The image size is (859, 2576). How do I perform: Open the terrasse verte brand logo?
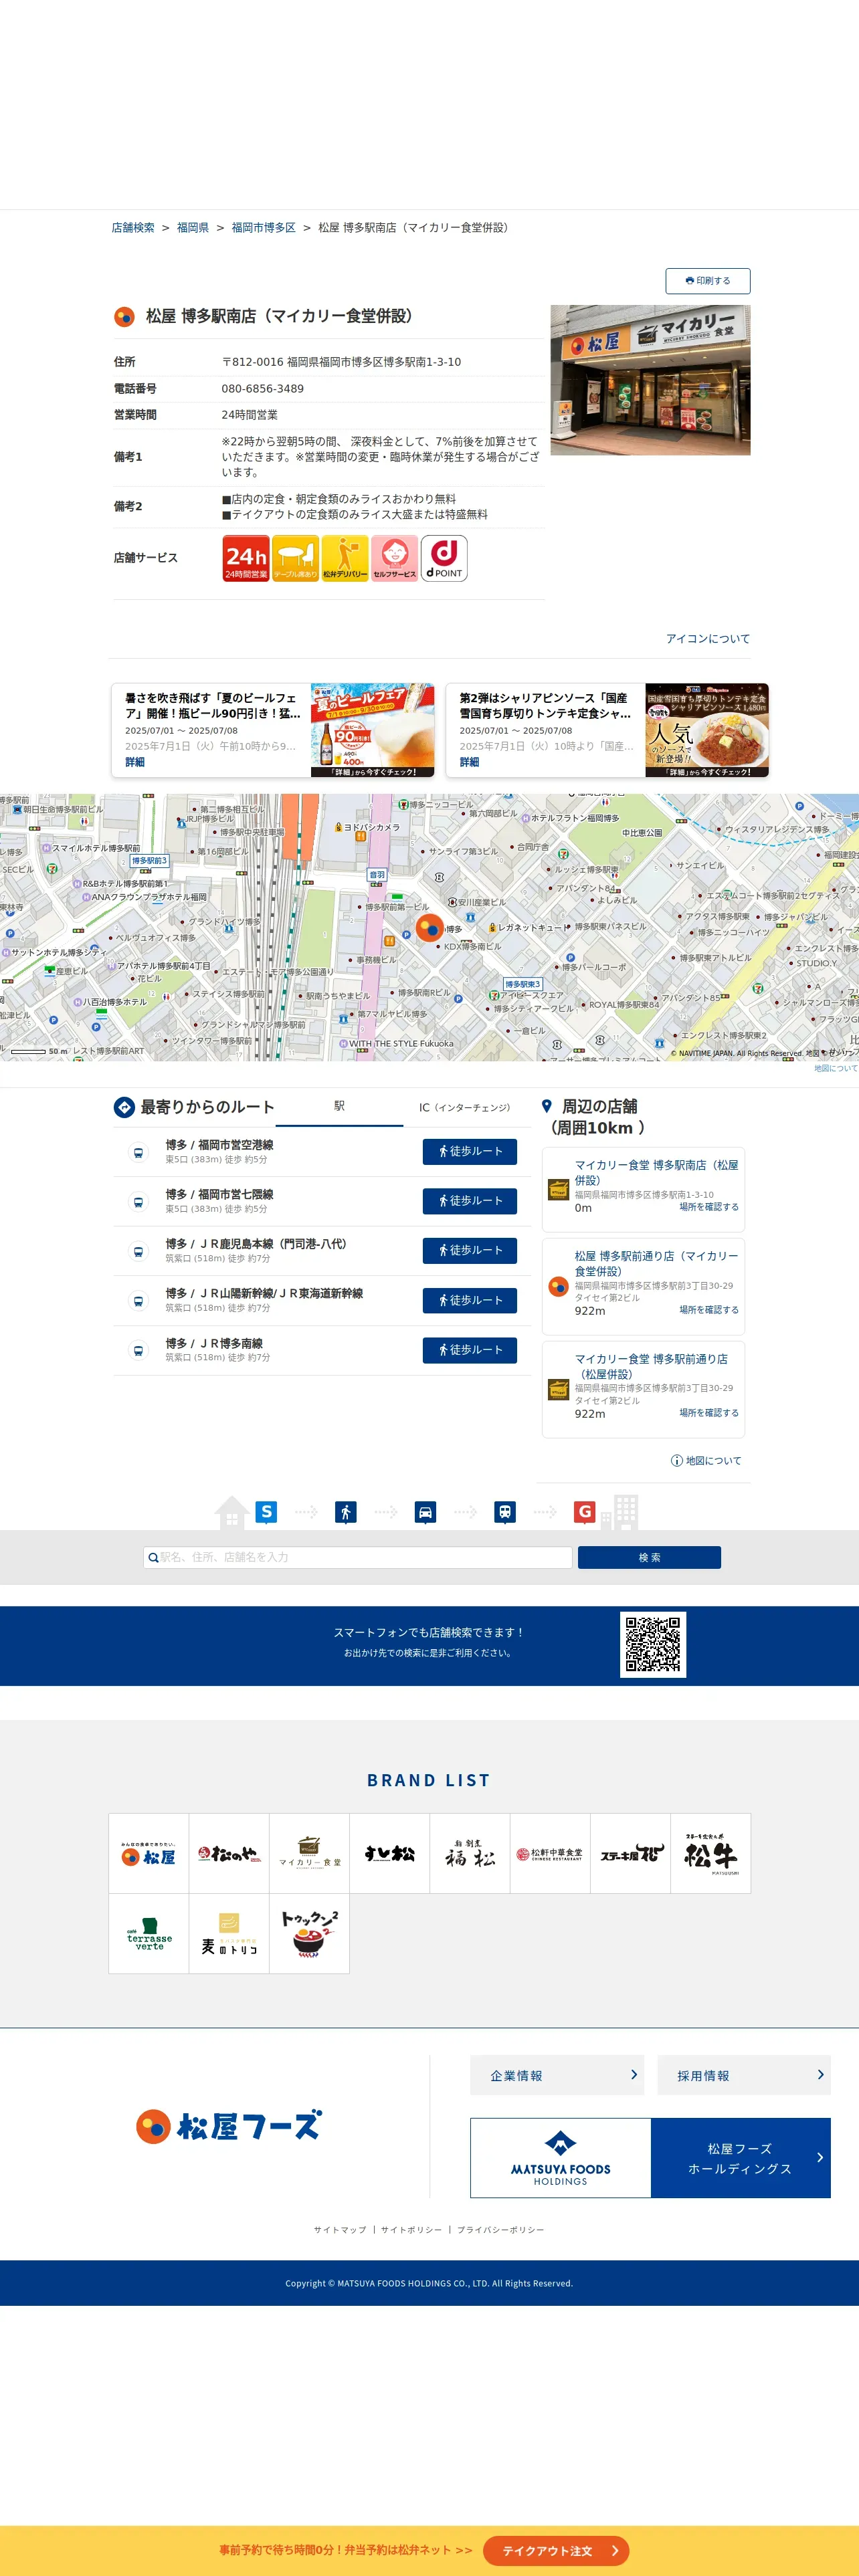click(x=149, y=1933)
